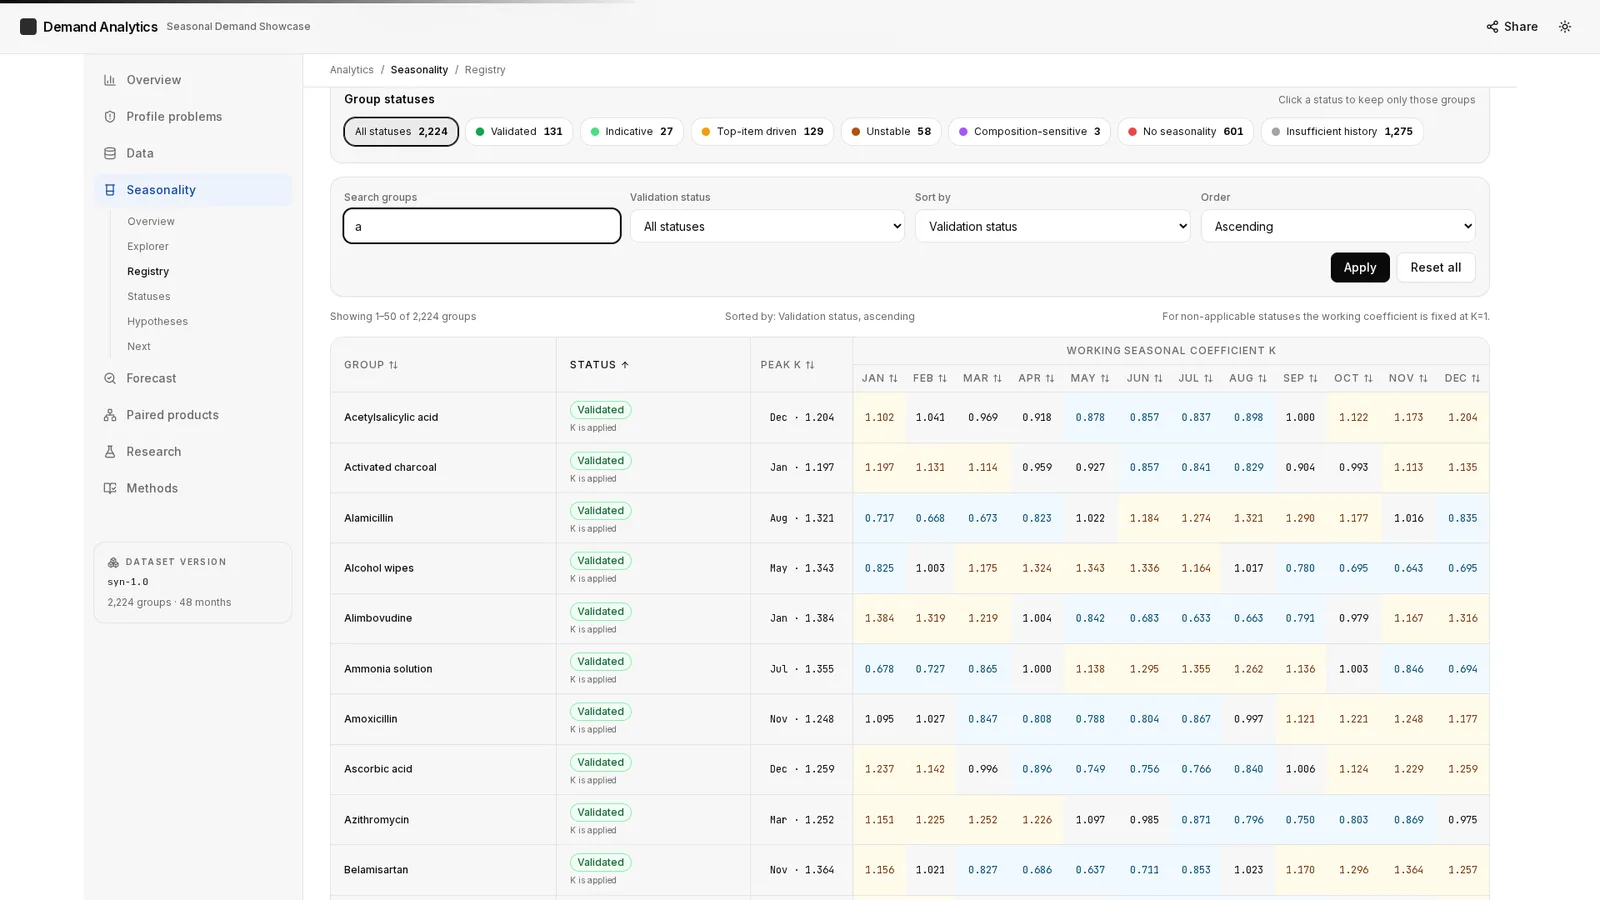Open the Next submenu item
Viewport: 1600px width, 900px height.
coord(139,347)
